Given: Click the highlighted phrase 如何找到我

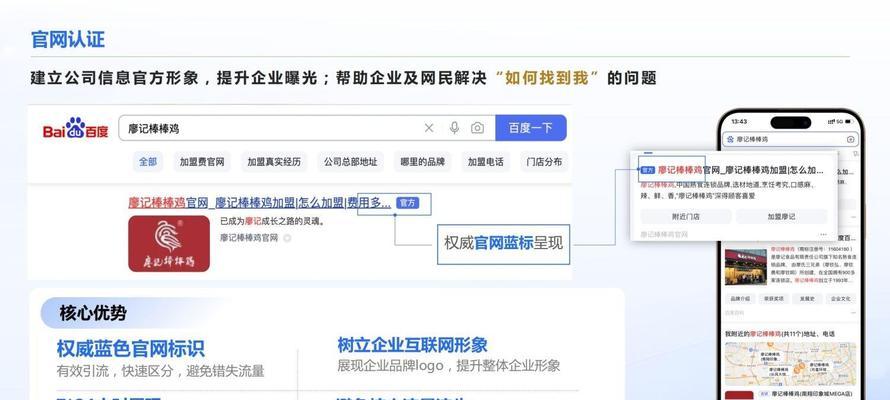Looking at the screenshot, I should 547,78.
